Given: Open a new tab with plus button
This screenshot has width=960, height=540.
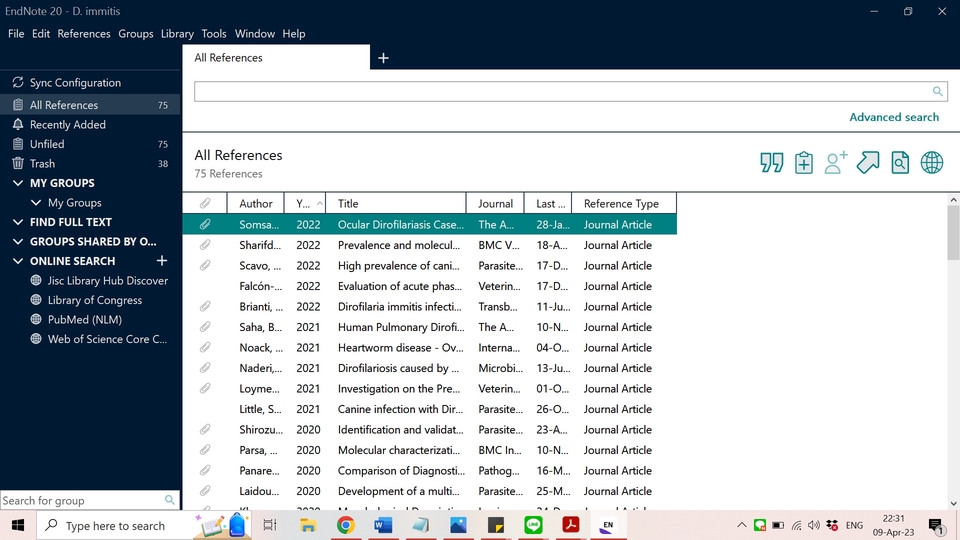Looking at the screenshot, I should pos(383,58).
